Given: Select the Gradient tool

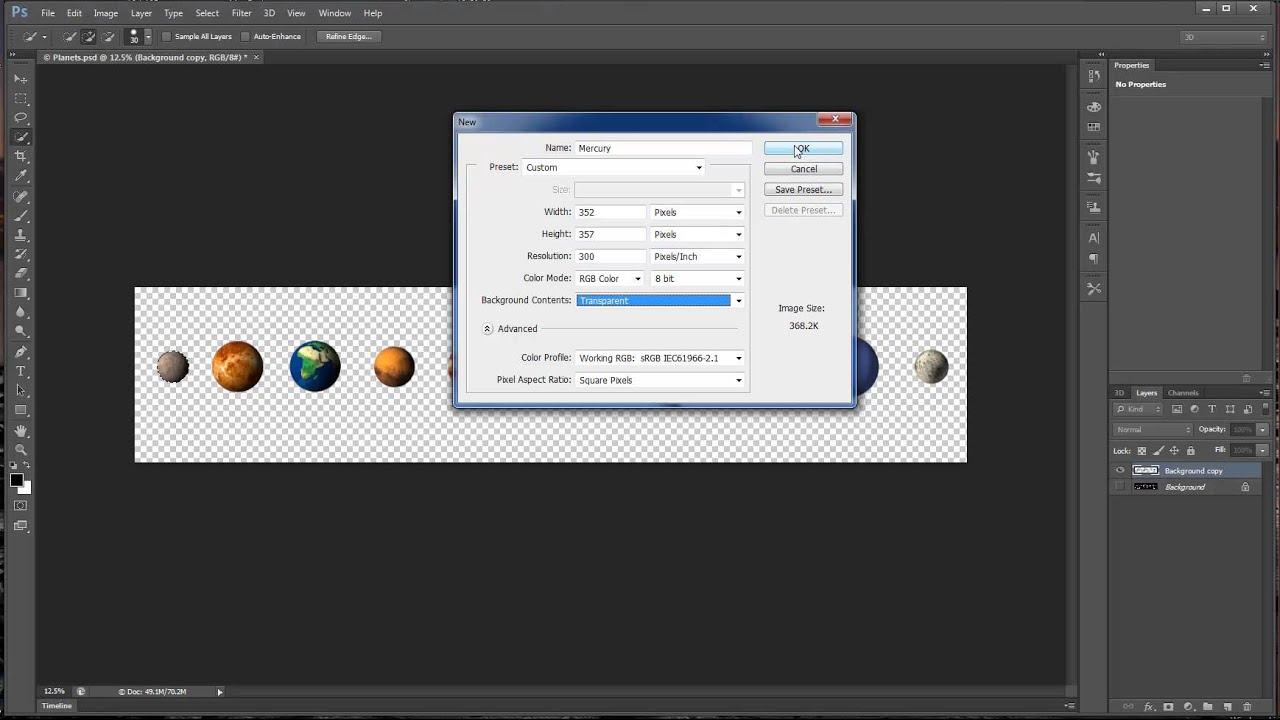Looking at the screenshot, I should tap(21, 293).
